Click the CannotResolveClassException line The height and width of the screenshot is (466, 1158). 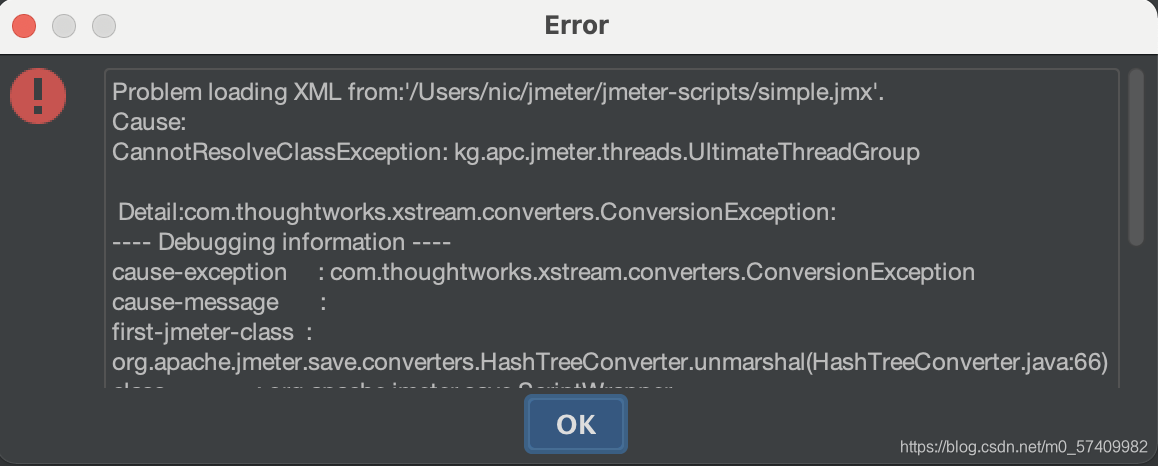click(x=515, y=152)
